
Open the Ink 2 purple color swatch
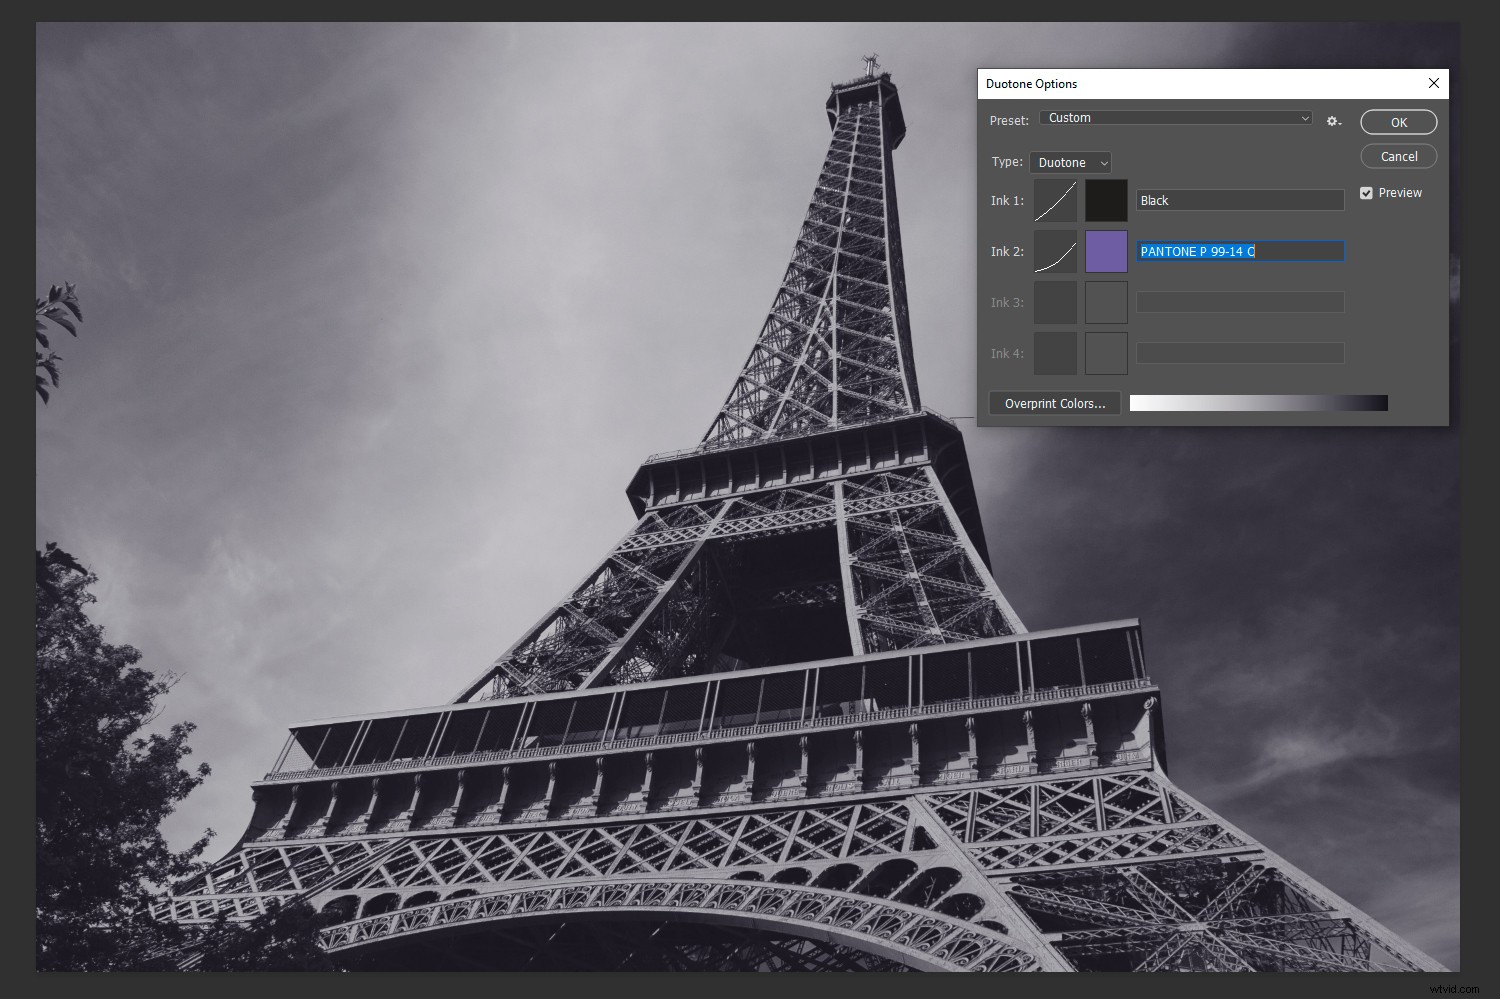[1106, 251]
